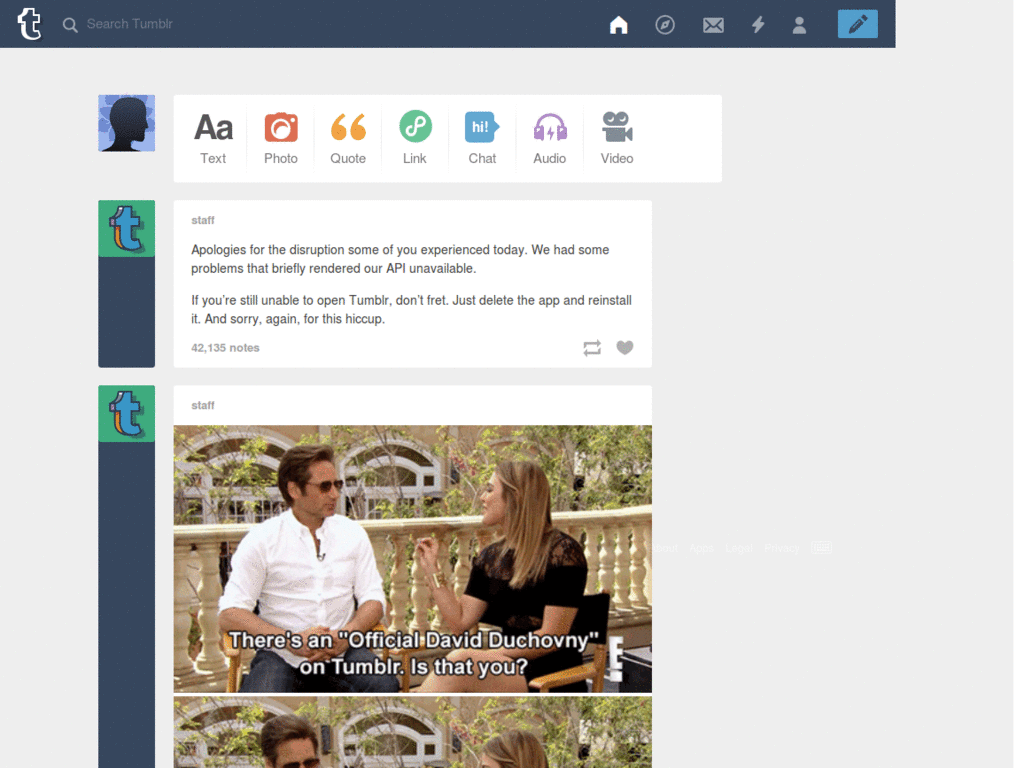View the 42,135 notes
Screen dimensions: 1024x768
pos(225,348)
